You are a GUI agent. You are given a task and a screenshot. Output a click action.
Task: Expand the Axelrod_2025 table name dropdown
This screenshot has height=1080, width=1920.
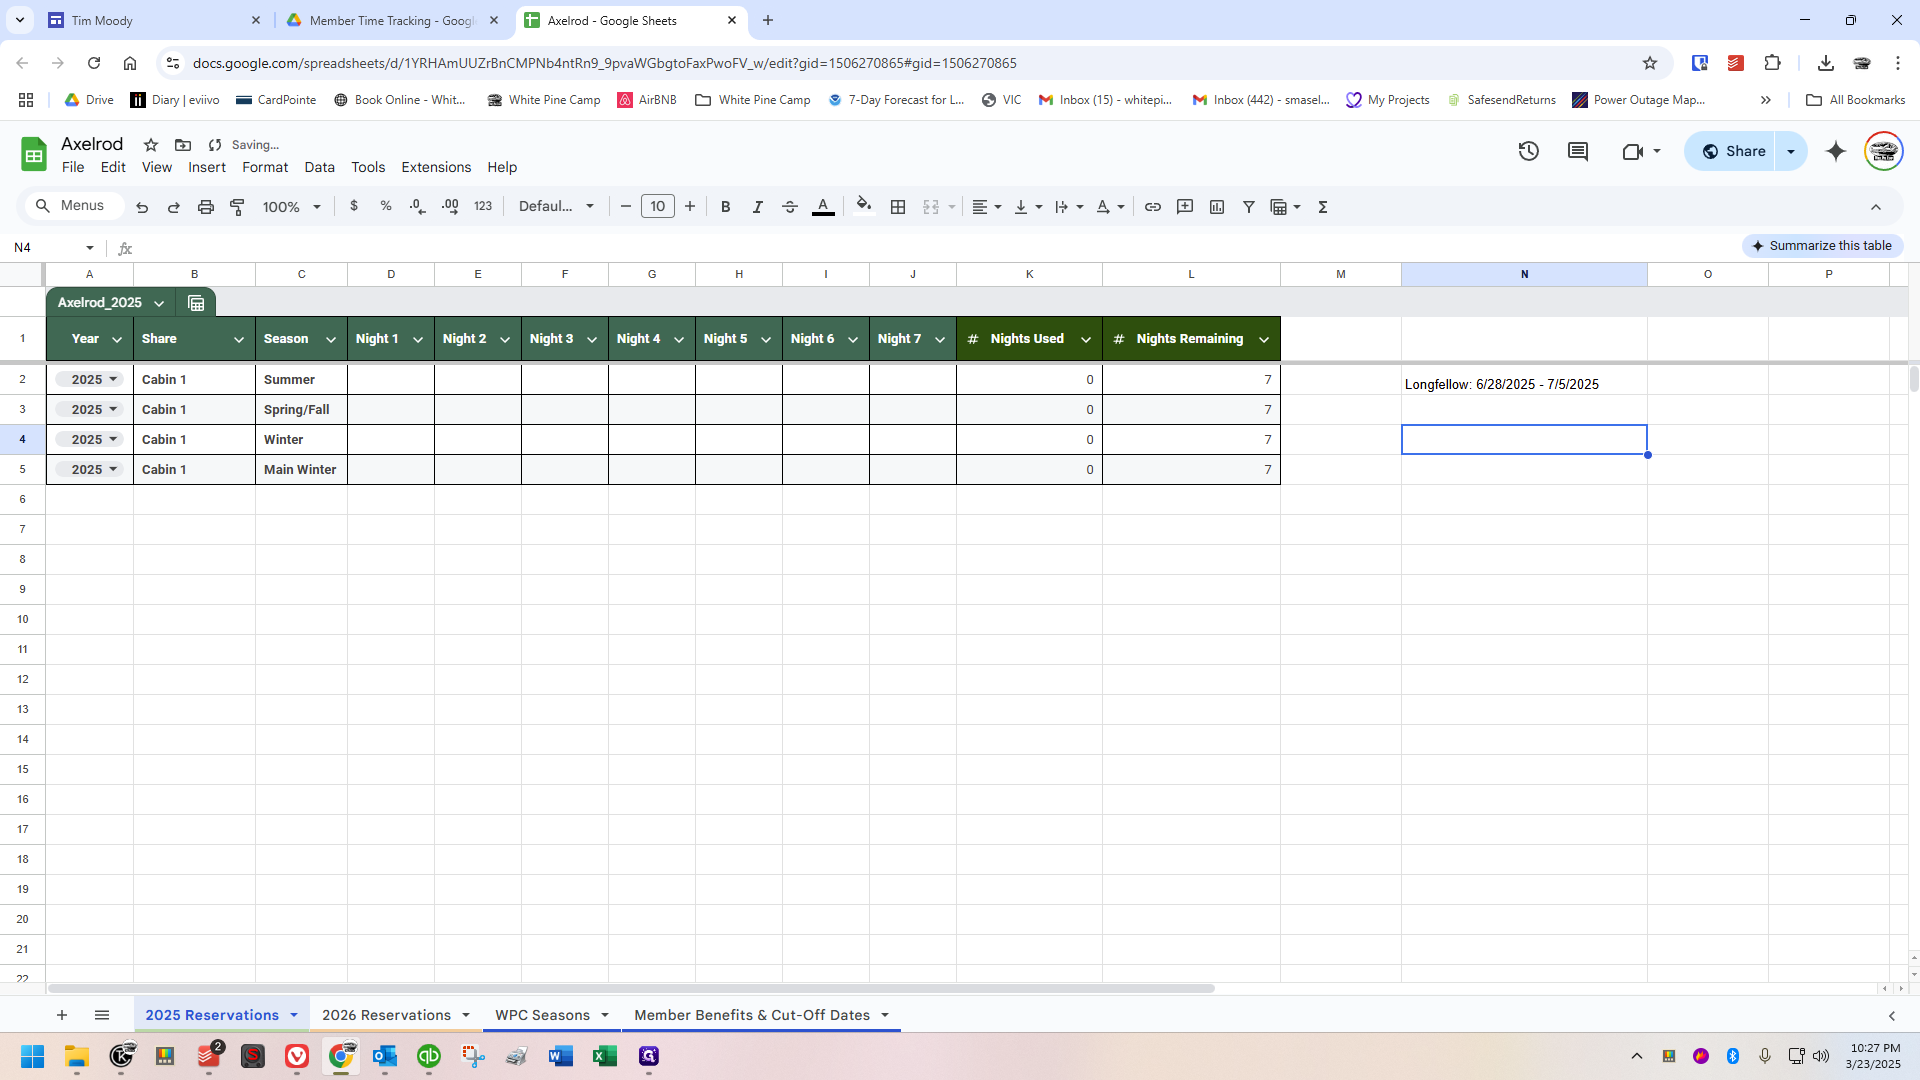(x=159, y=303)
